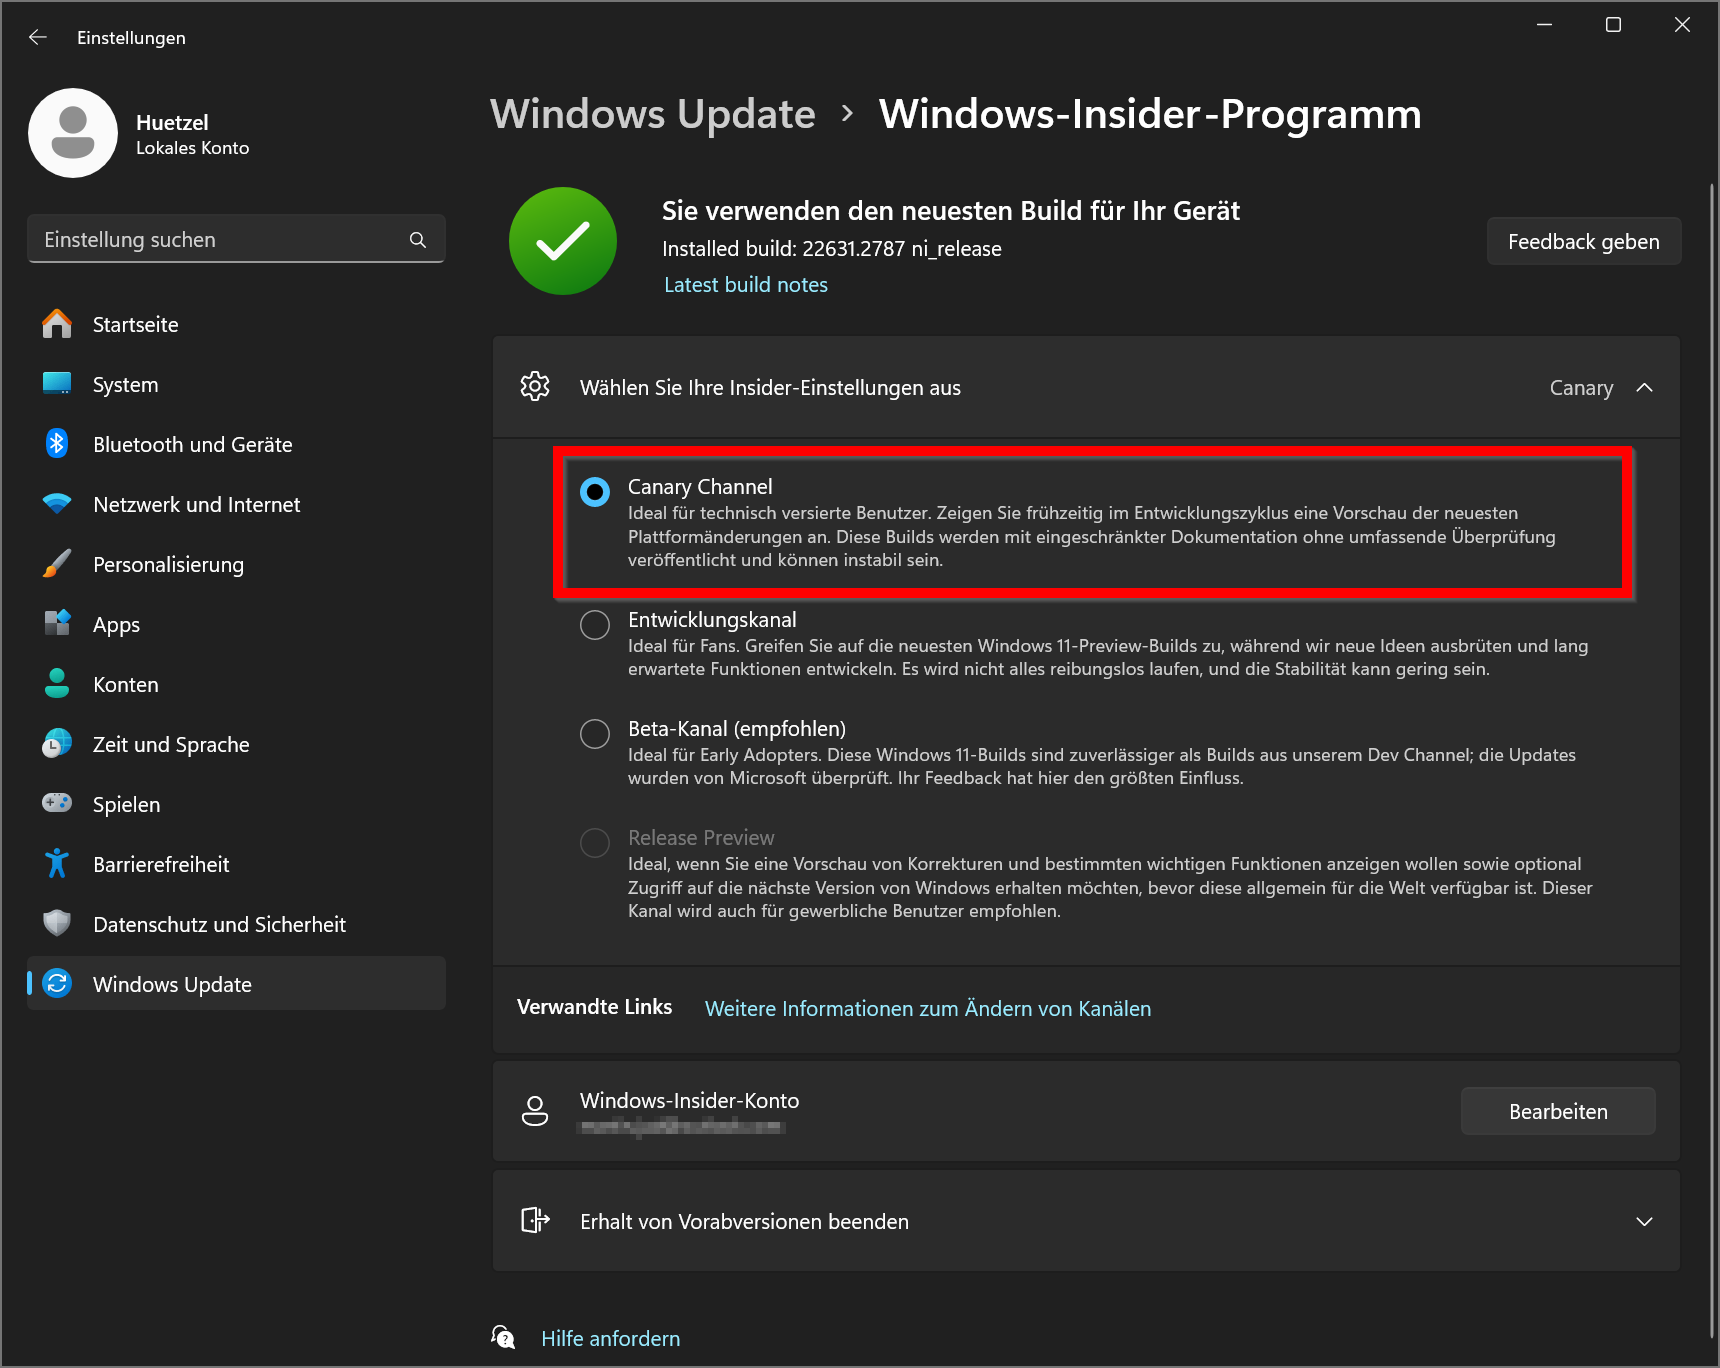Click the back arrow icon in title bar
This screenshot has height=1368, width=1720.
tap(38, 37)
